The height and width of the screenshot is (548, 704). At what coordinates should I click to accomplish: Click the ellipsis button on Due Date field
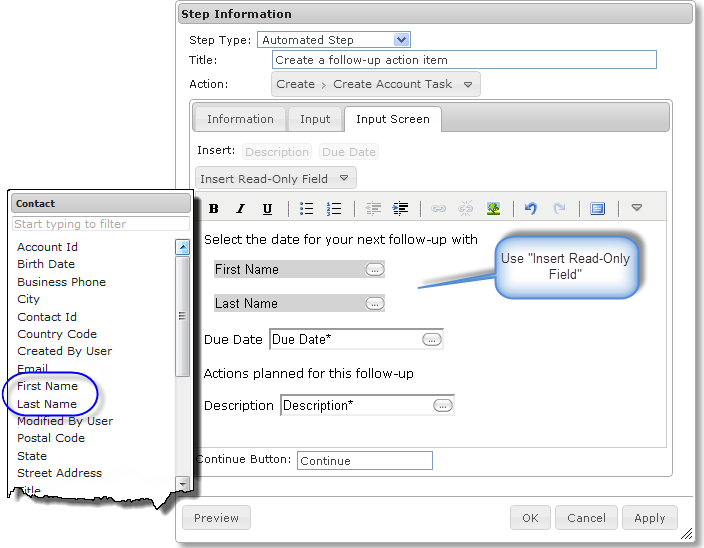[x=431, y=340]
